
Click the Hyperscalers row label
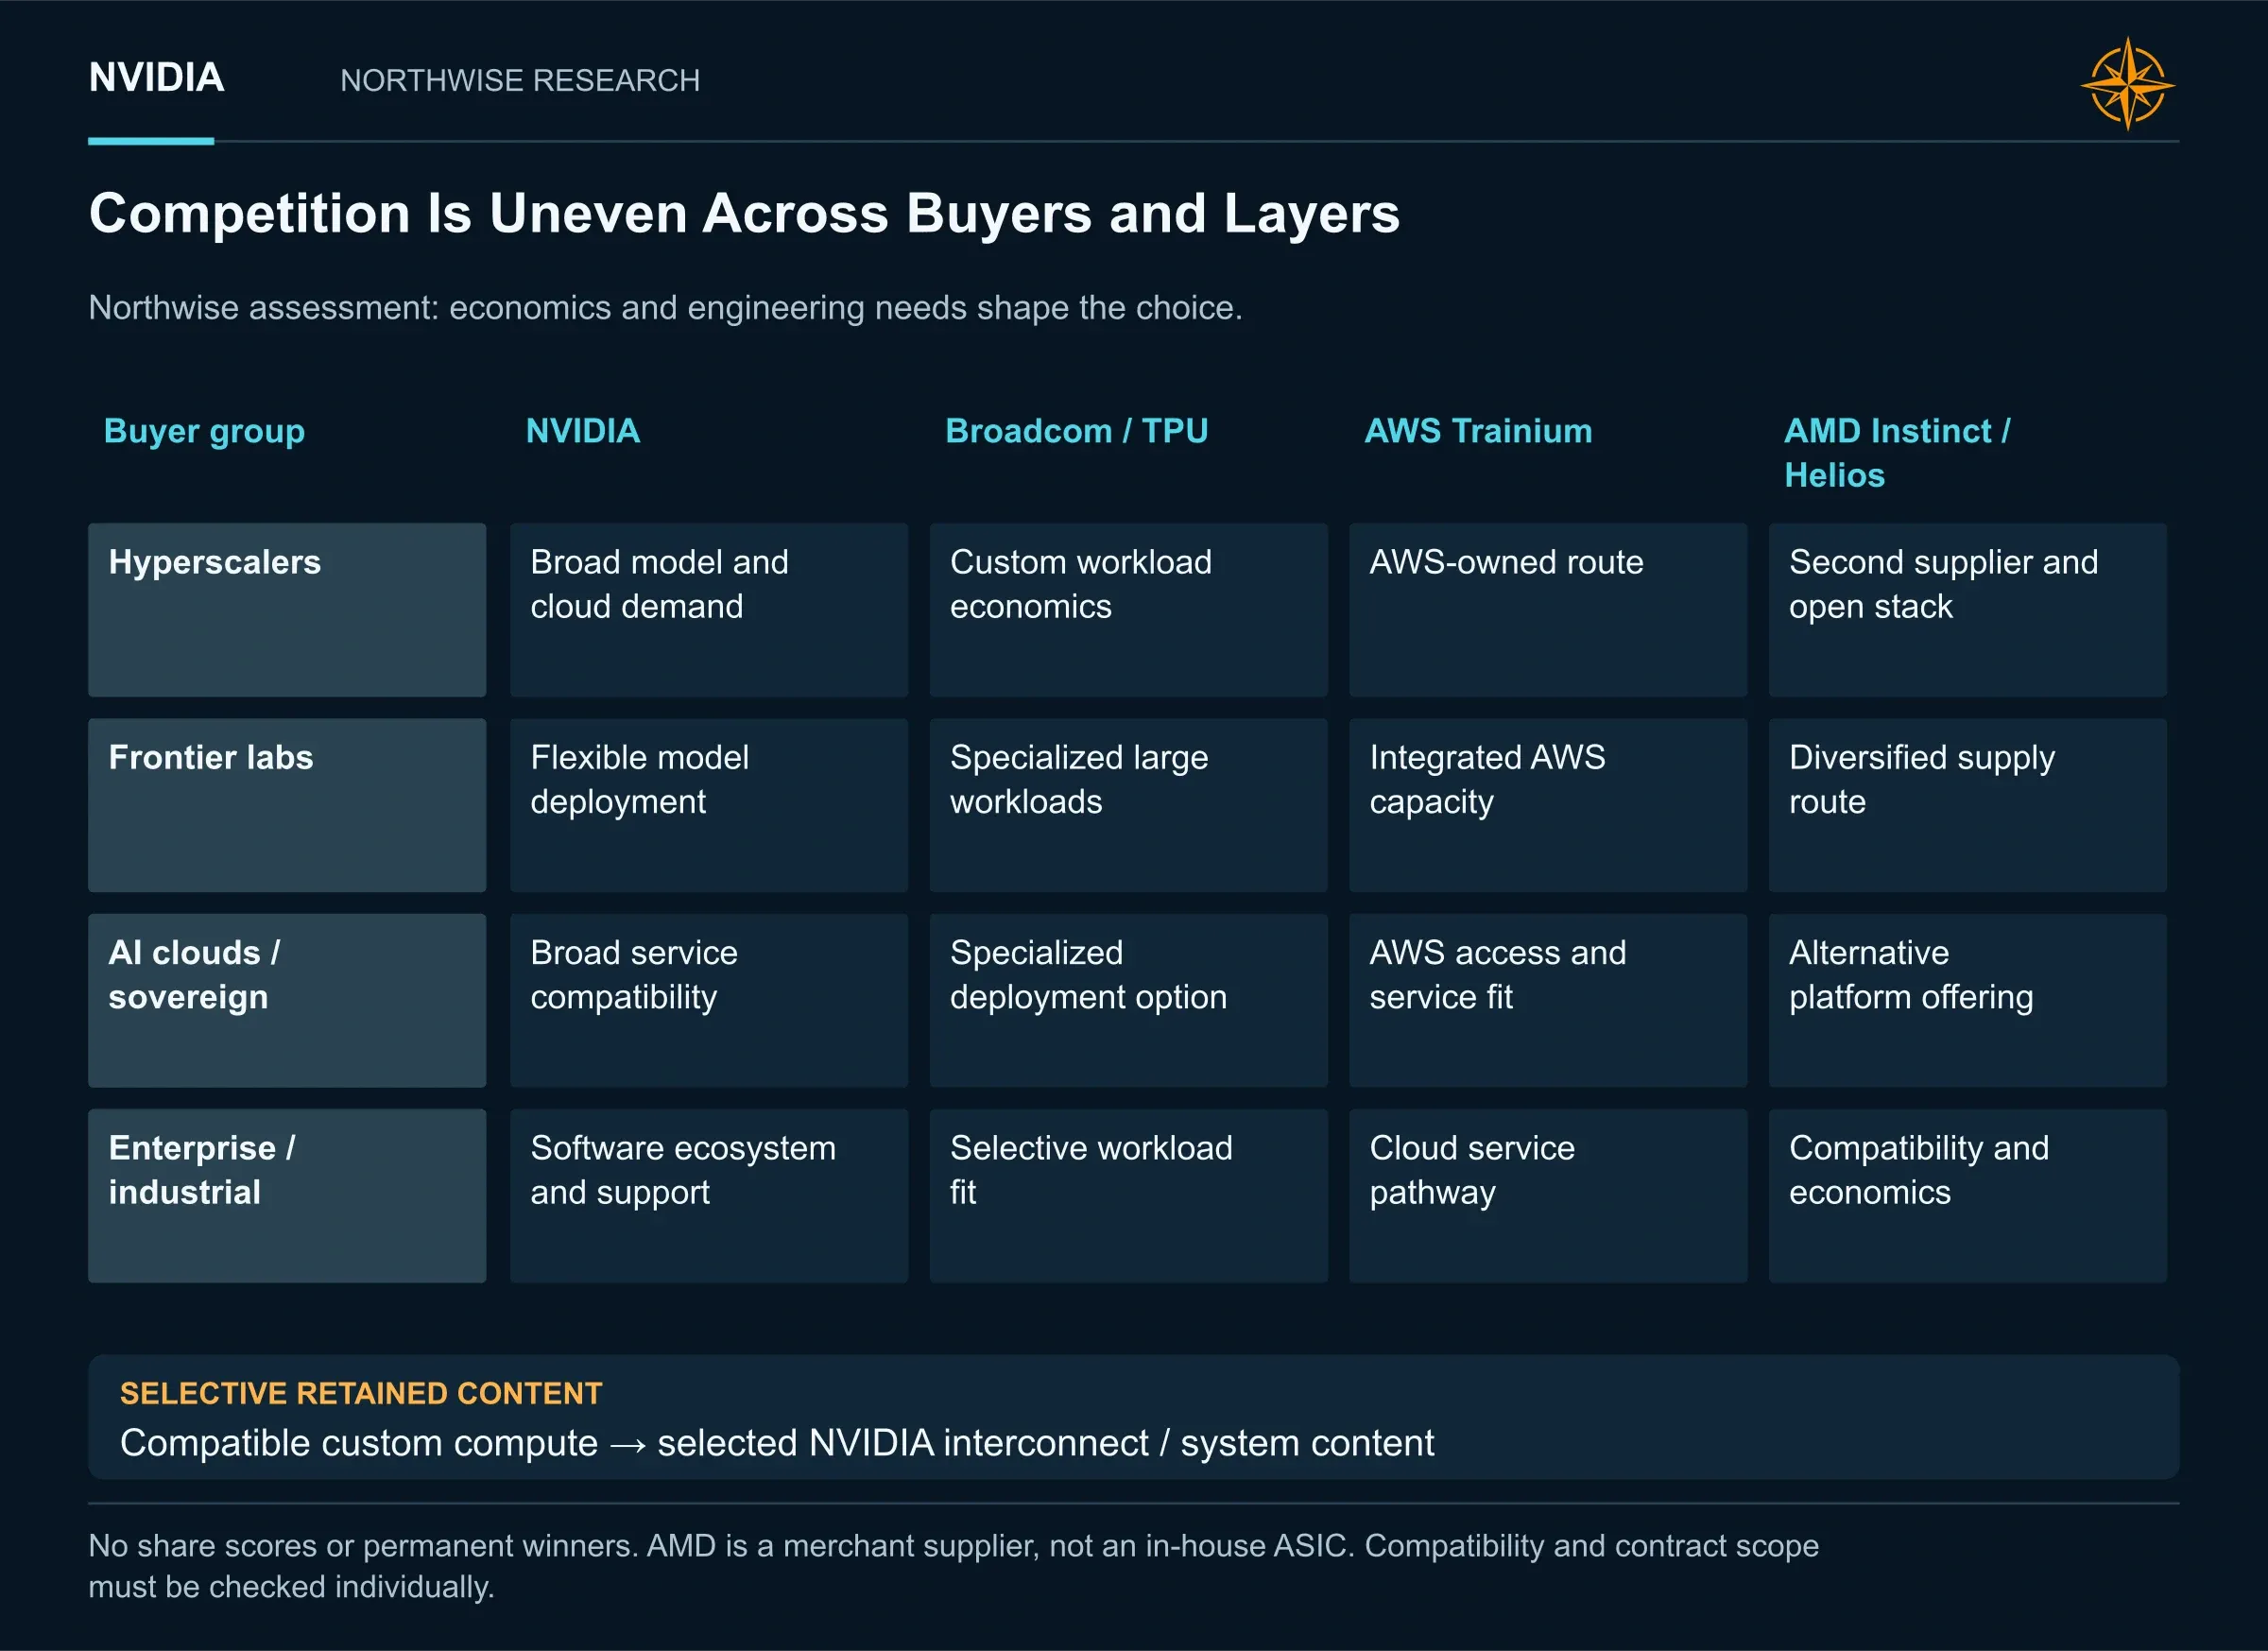click(287, 610)
